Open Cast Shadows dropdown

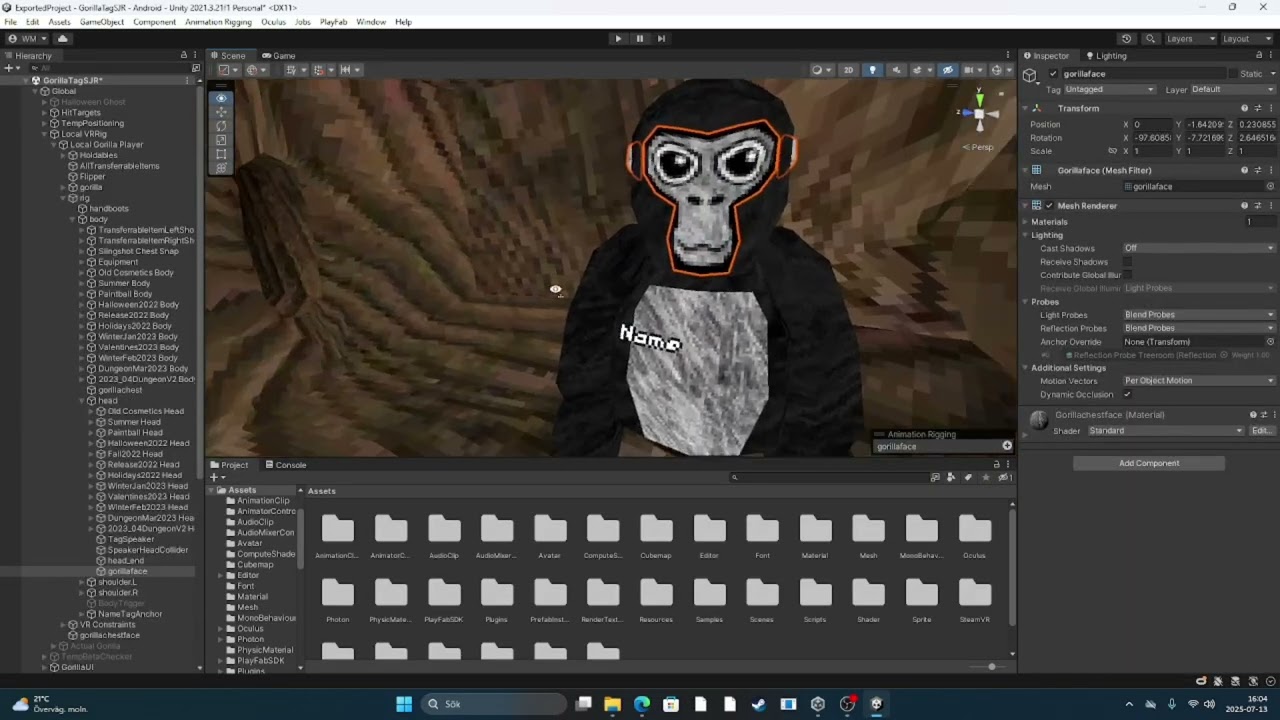coord(1198,248)
